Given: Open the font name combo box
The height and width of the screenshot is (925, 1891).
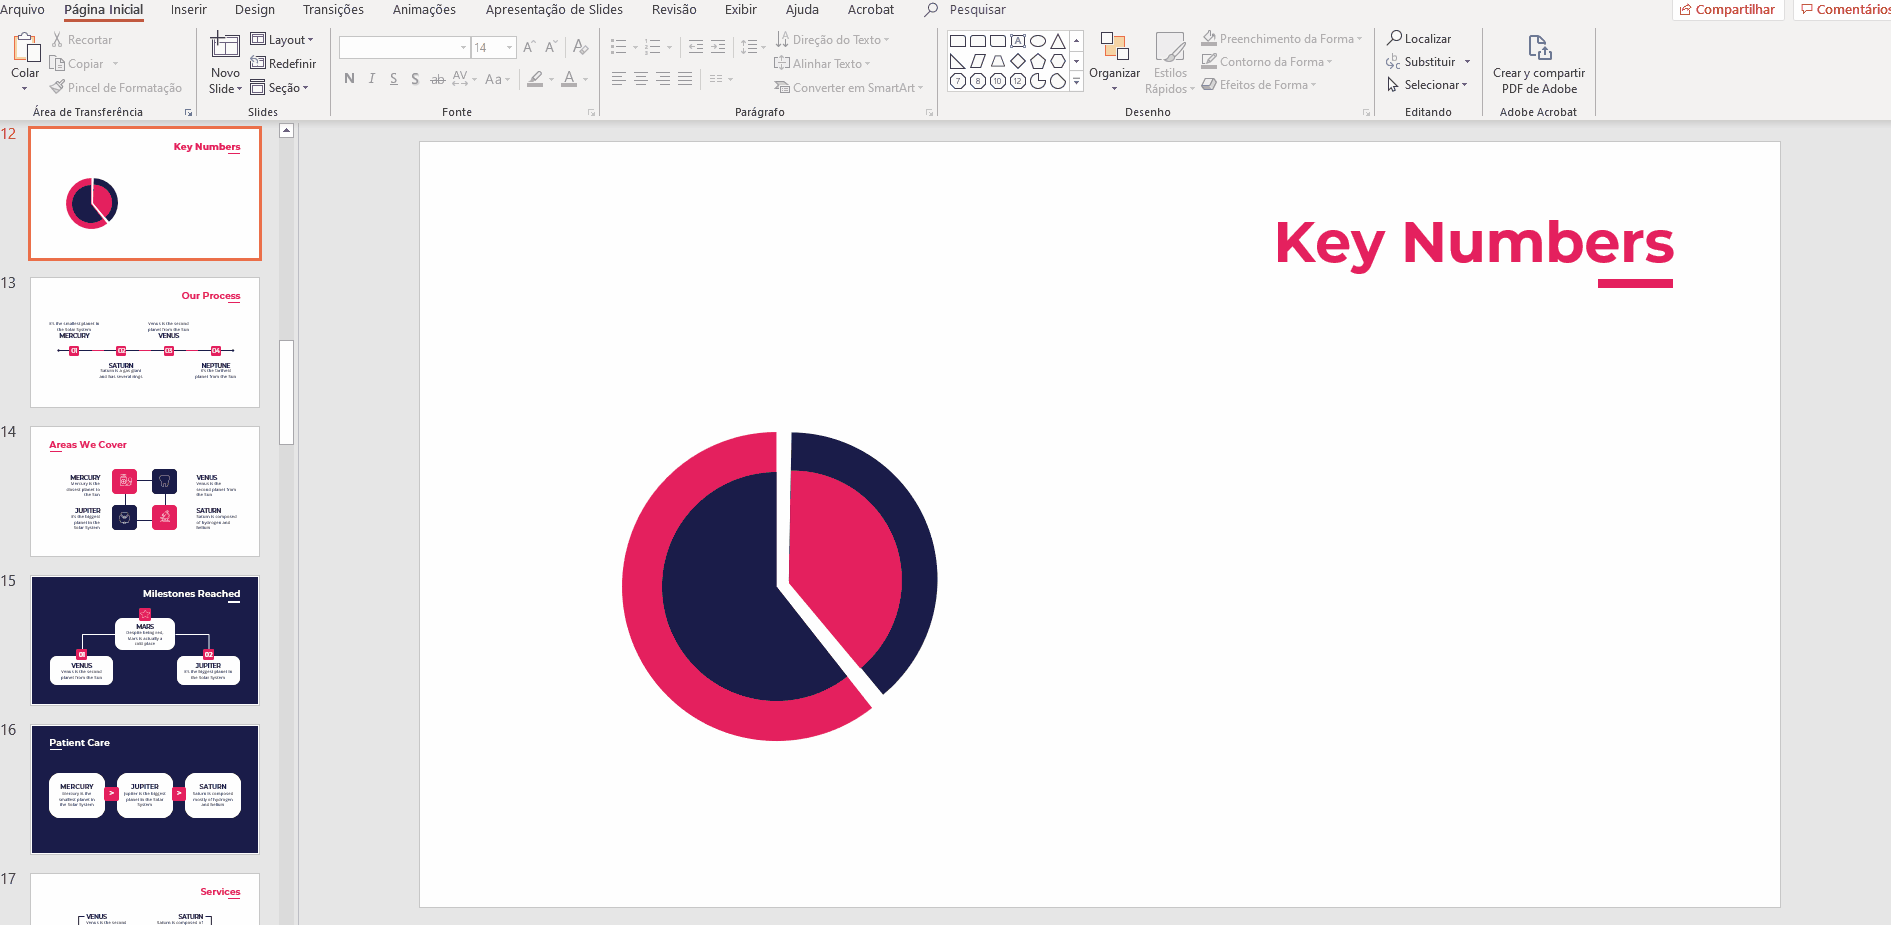Looking at the screenshot, I should [x=404, y=47].
